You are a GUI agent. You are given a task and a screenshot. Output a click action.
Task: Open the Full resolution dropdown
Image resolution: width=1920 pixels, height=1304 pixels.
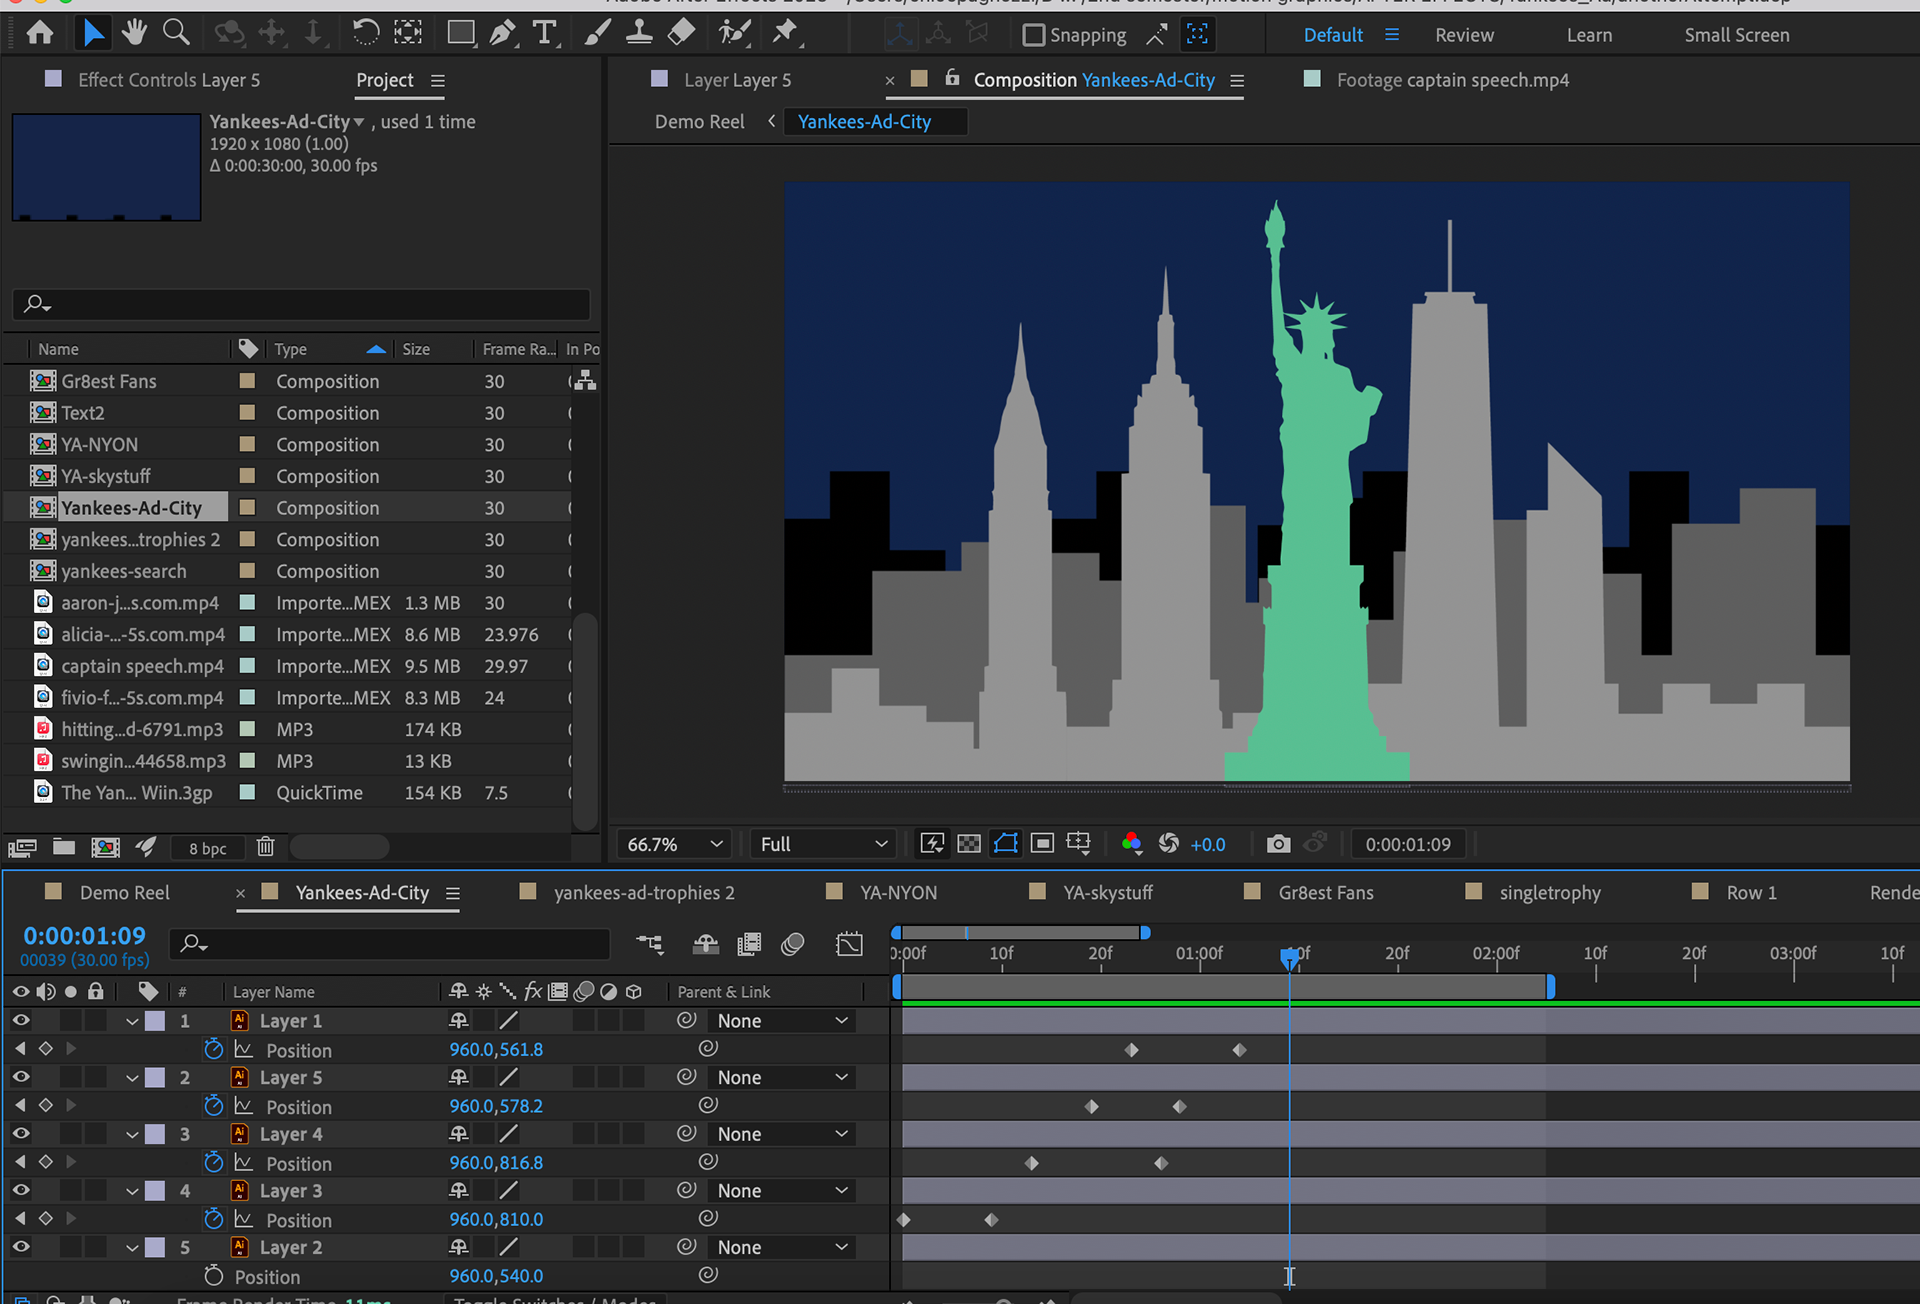click(823, 844)
